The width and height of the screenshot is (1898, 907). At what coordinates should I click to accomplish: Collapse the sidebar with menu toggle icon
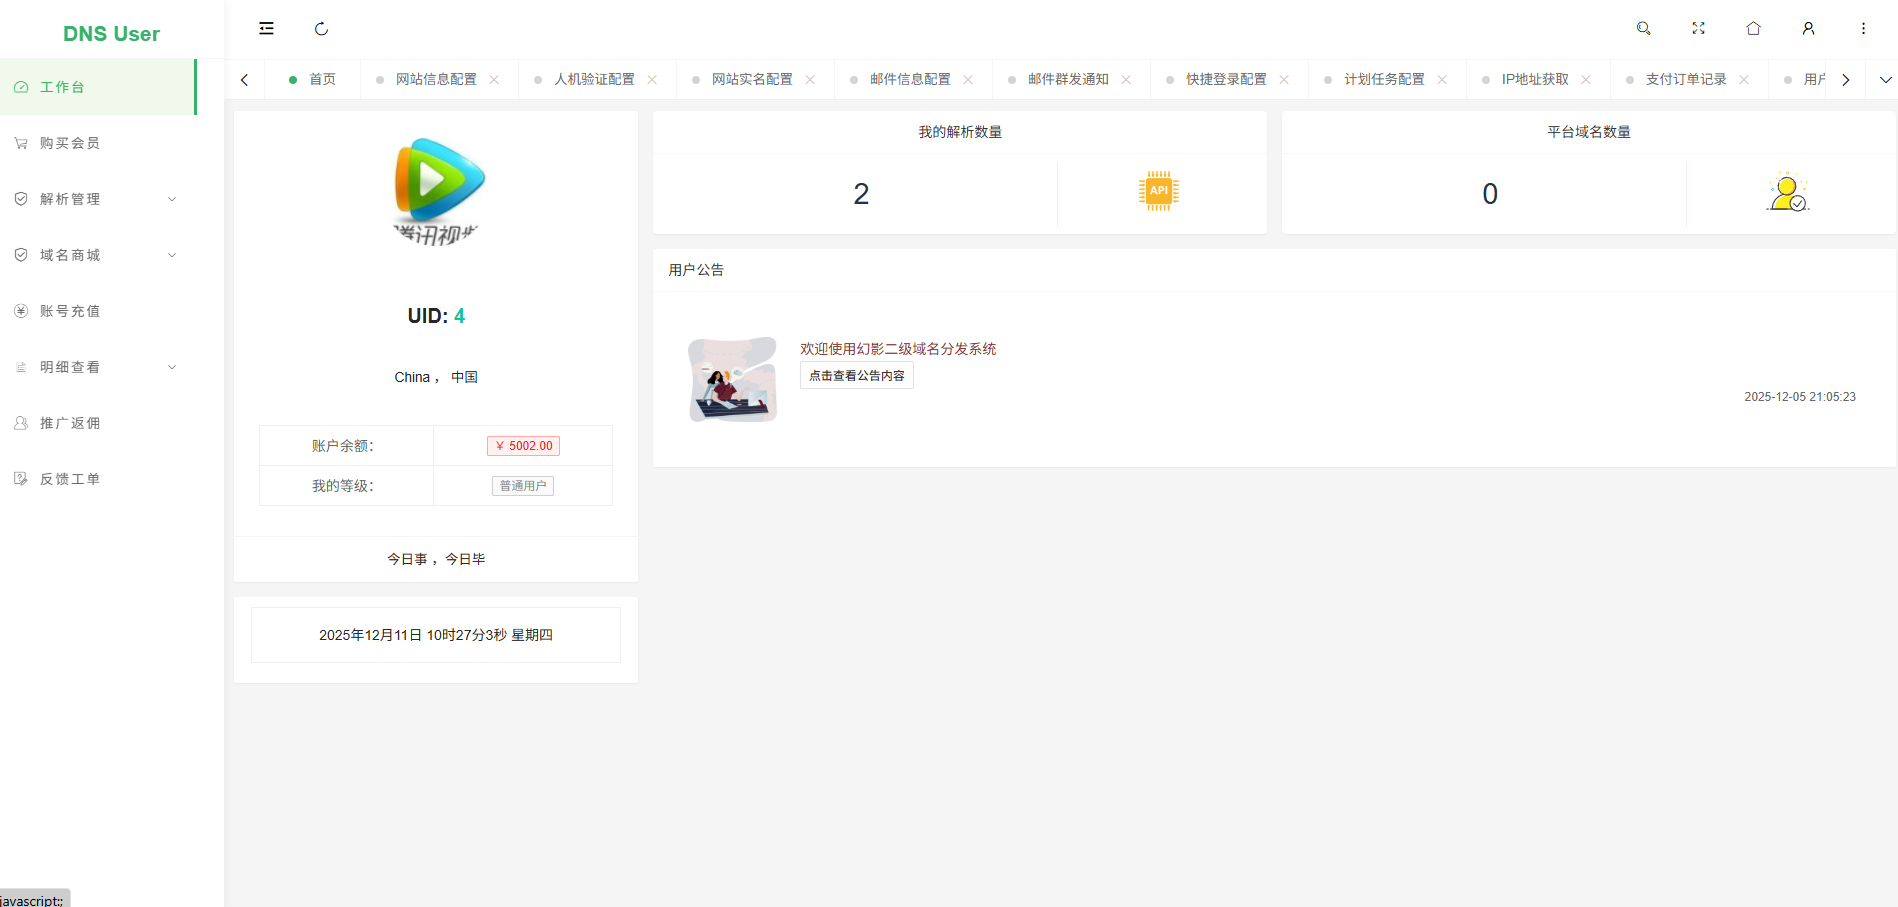click(266, 29)
